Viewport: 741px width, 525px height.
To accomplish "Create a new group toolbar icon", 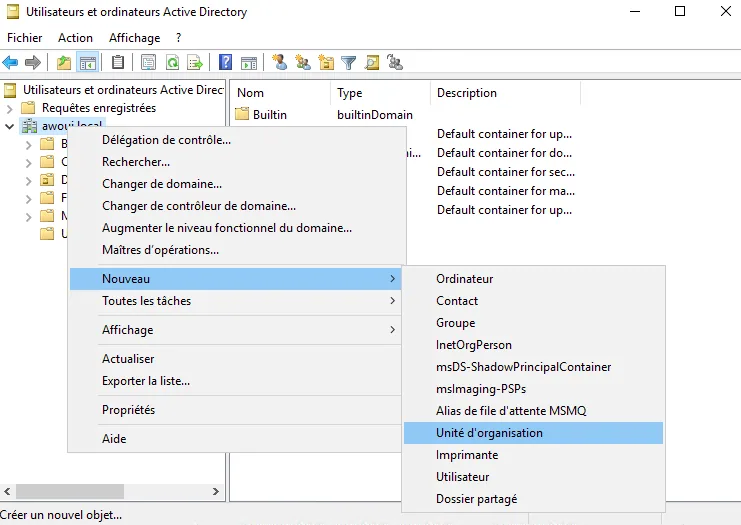I will click(x=303, y=62).
